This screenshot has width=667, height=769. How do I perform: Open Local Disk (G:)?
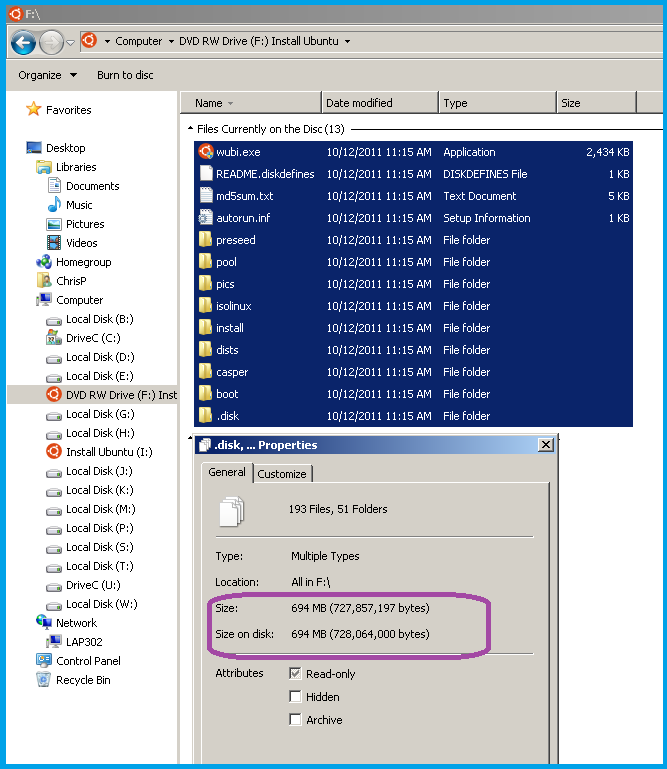(x=100, y=414)
